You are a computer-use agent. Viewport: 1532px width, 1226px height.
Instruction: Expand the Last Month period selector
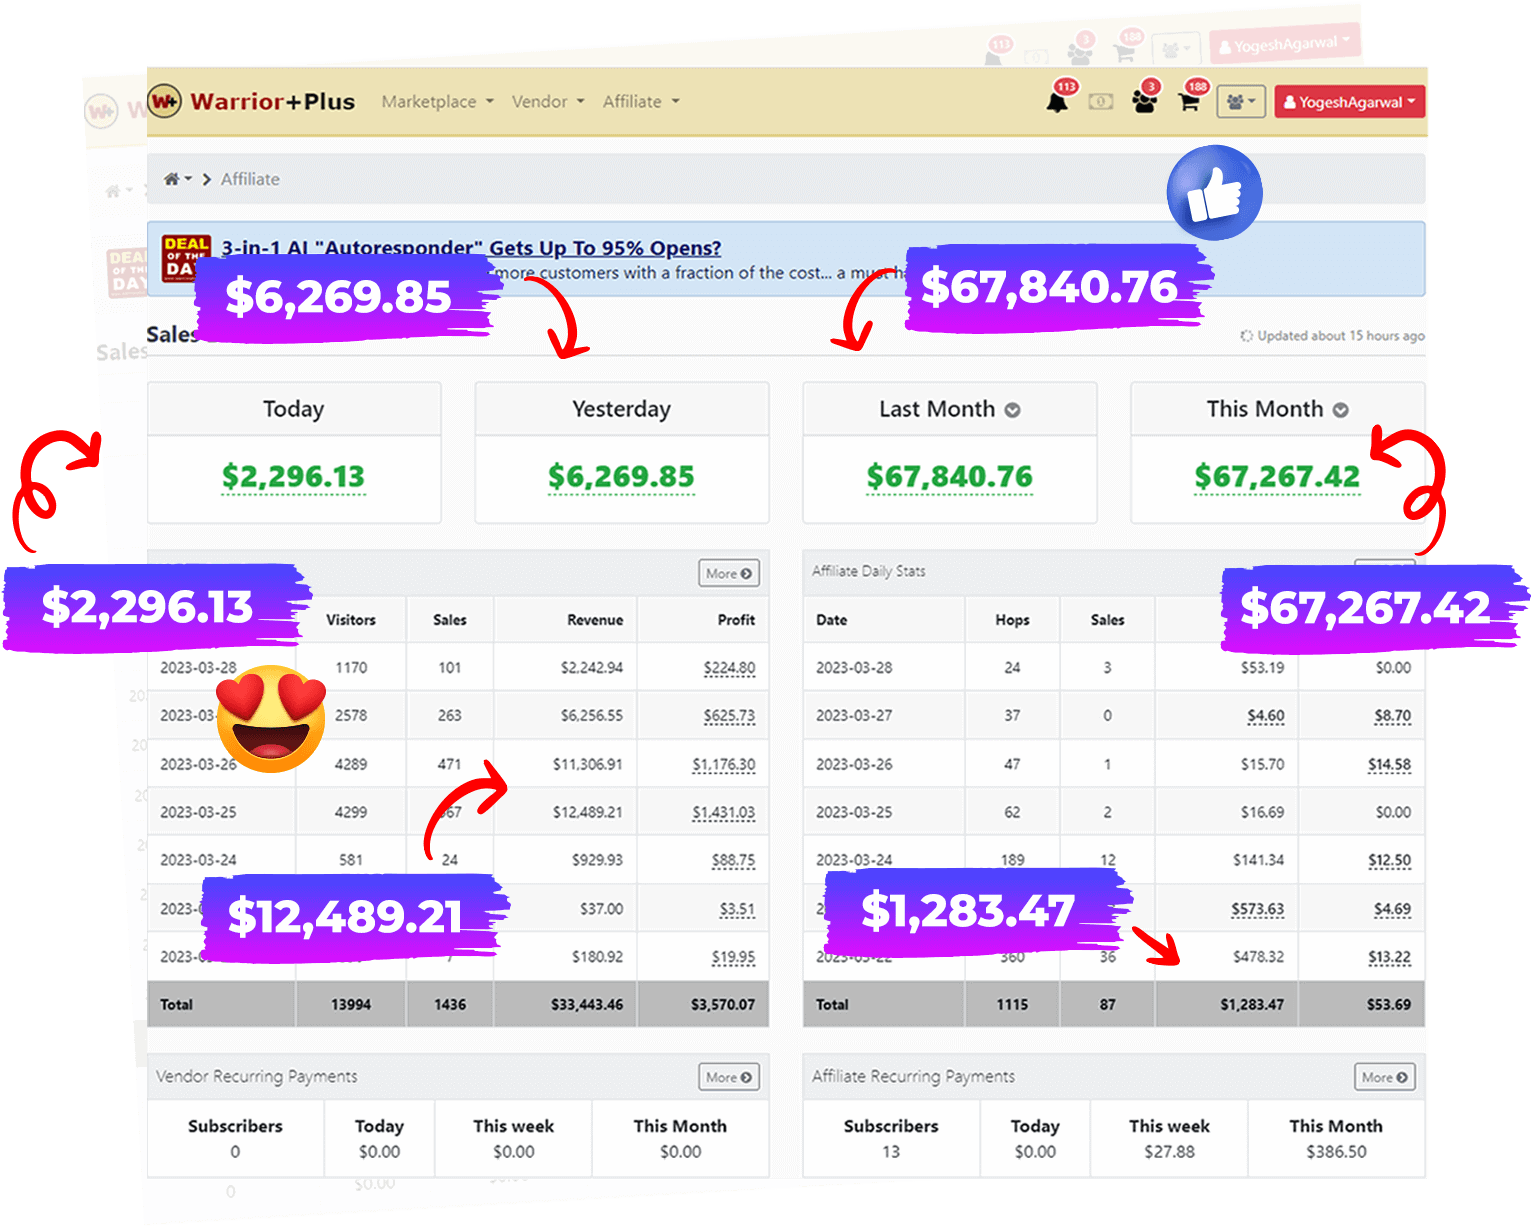point(1012,410)
